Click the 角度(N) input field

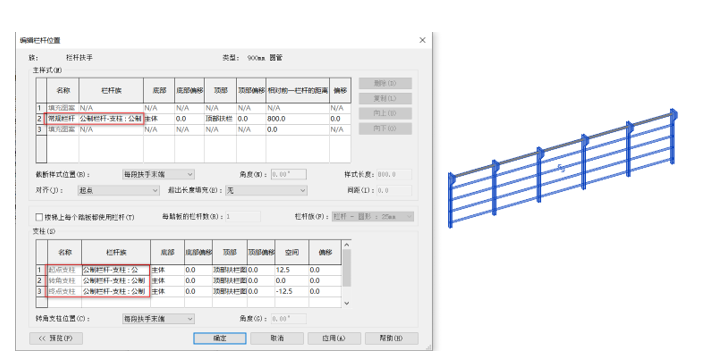click(x=289, y=174)
